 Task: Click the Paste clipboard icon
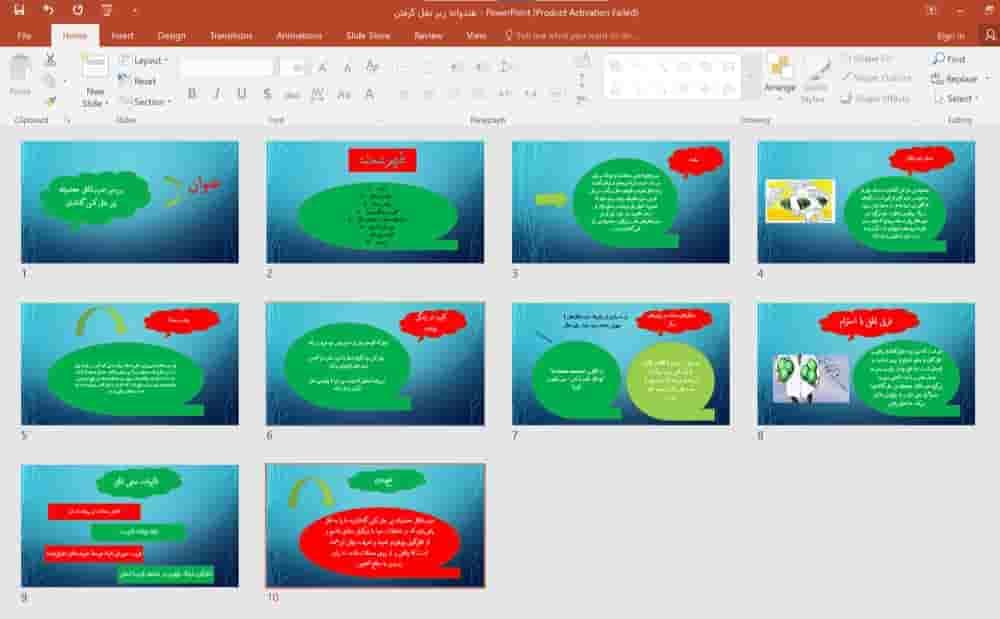pyautogui.click(x=20, y=68)
